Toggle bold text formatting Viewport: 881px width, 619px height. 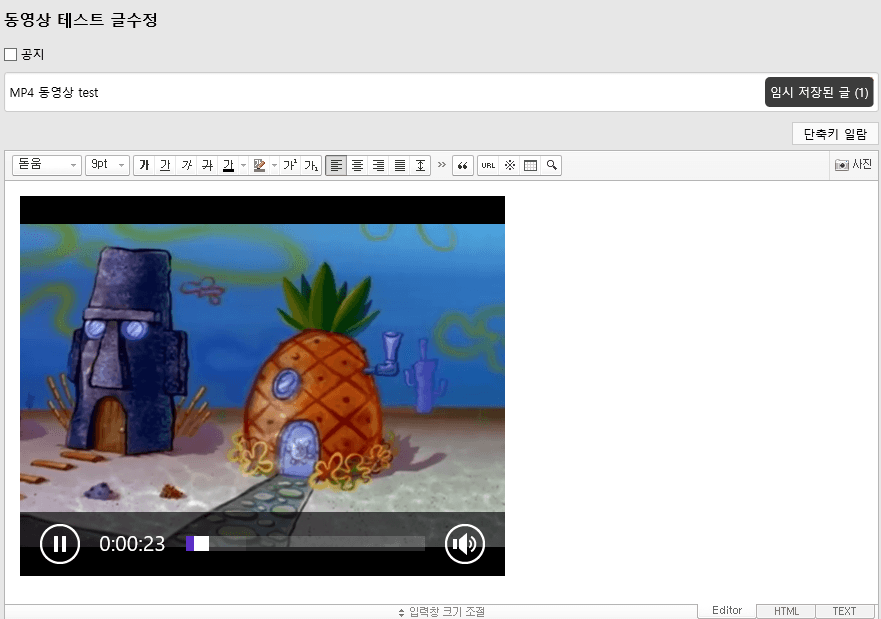point(144,165)
